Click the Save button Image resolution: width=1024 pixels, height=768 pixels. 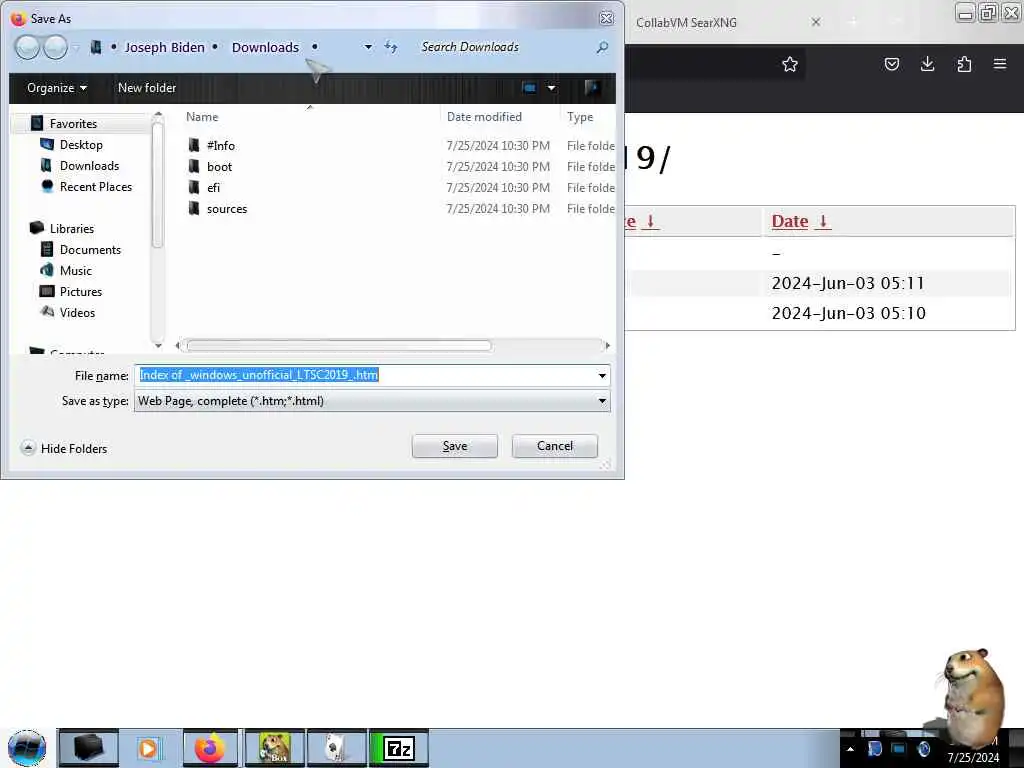[x=455, y=446]
